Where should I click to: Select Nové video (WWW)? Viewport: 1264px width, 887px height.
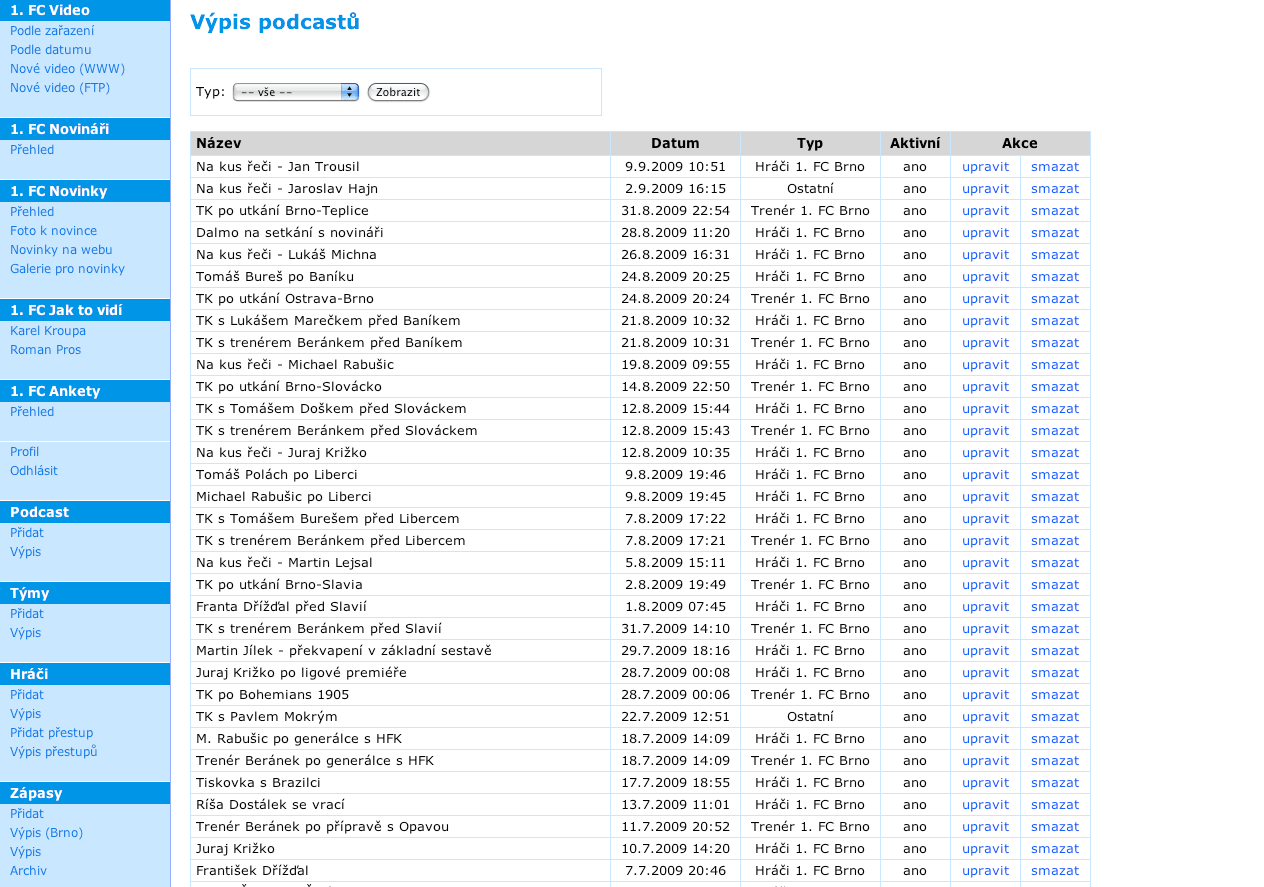point(67,69)
